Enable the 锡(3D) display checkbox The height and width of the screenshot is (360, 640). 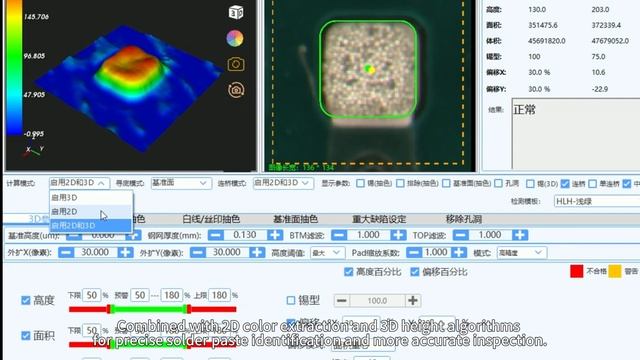pyautogui.click(x=530, y=184)
